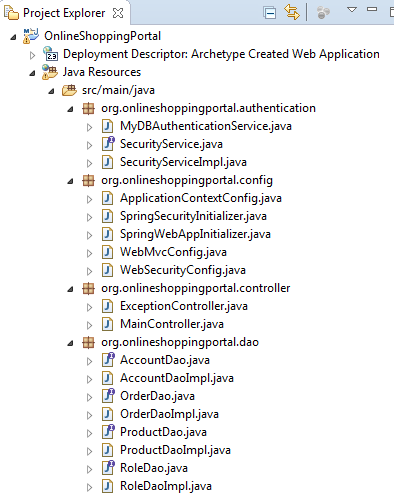Close the Project Explorer tab
Screen dimensions: 394x496
click(x=118, y=13)
